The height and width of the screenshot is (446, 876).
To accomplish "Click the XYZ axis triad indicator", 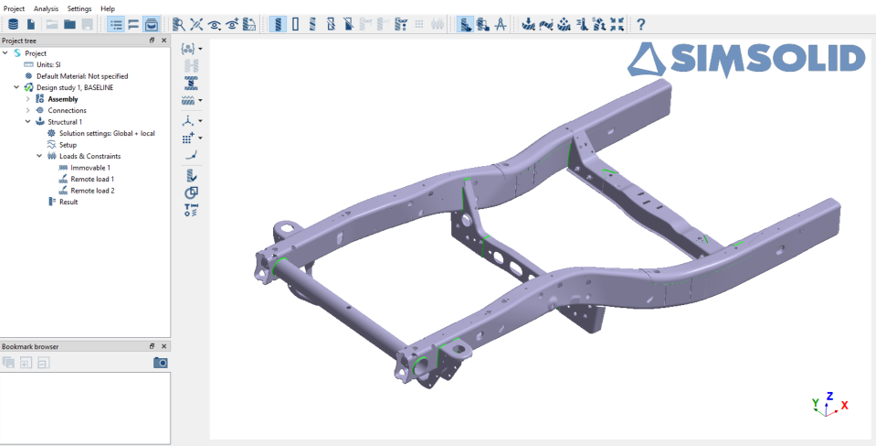I will click(x=828, y=403).
